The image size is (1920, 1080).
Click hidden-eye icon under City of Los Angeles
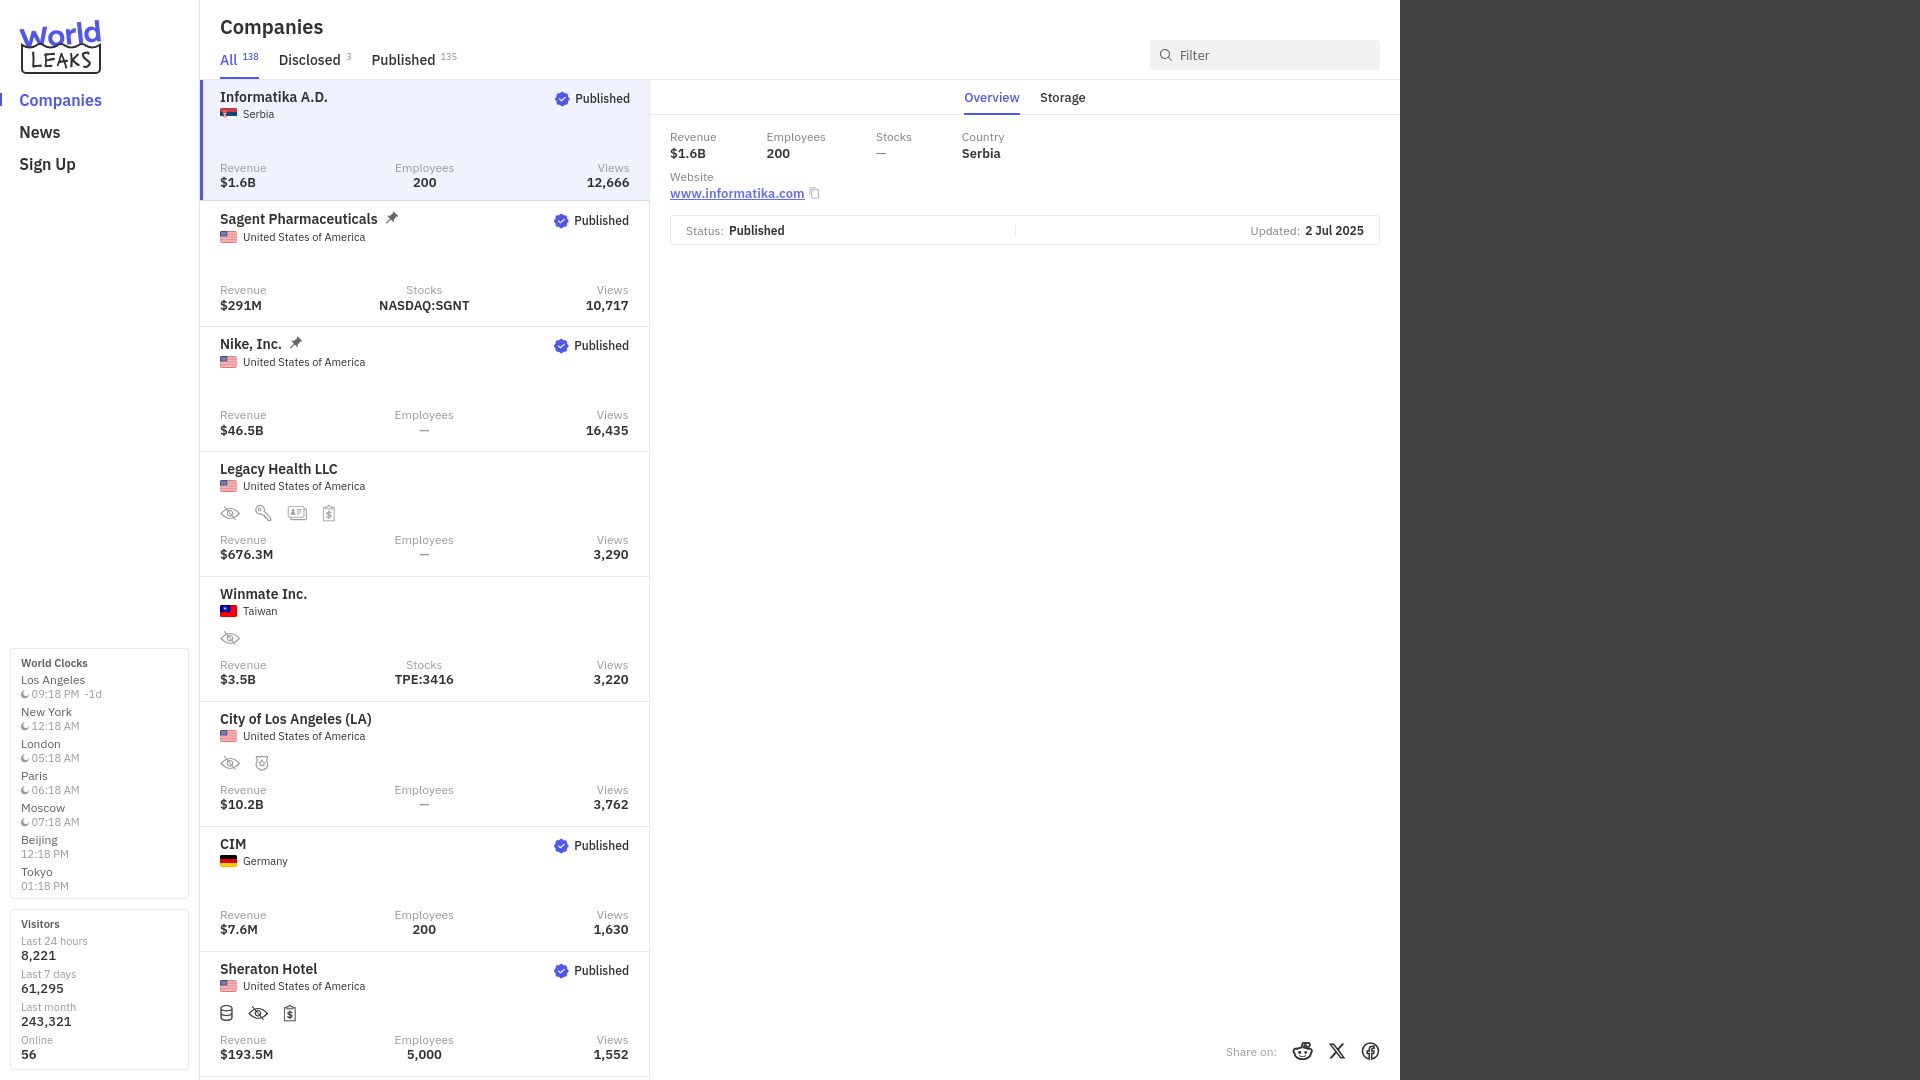click(230, 763)
